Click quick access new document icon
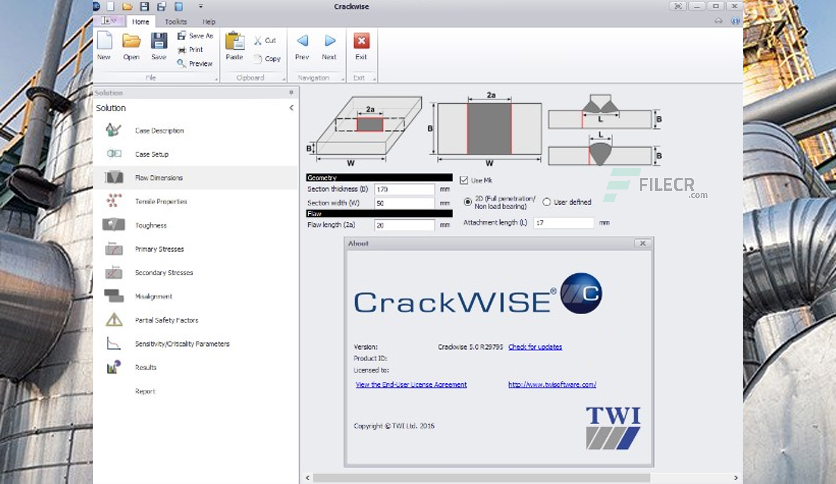Screen dimensions: 836x484 [110, 6]
